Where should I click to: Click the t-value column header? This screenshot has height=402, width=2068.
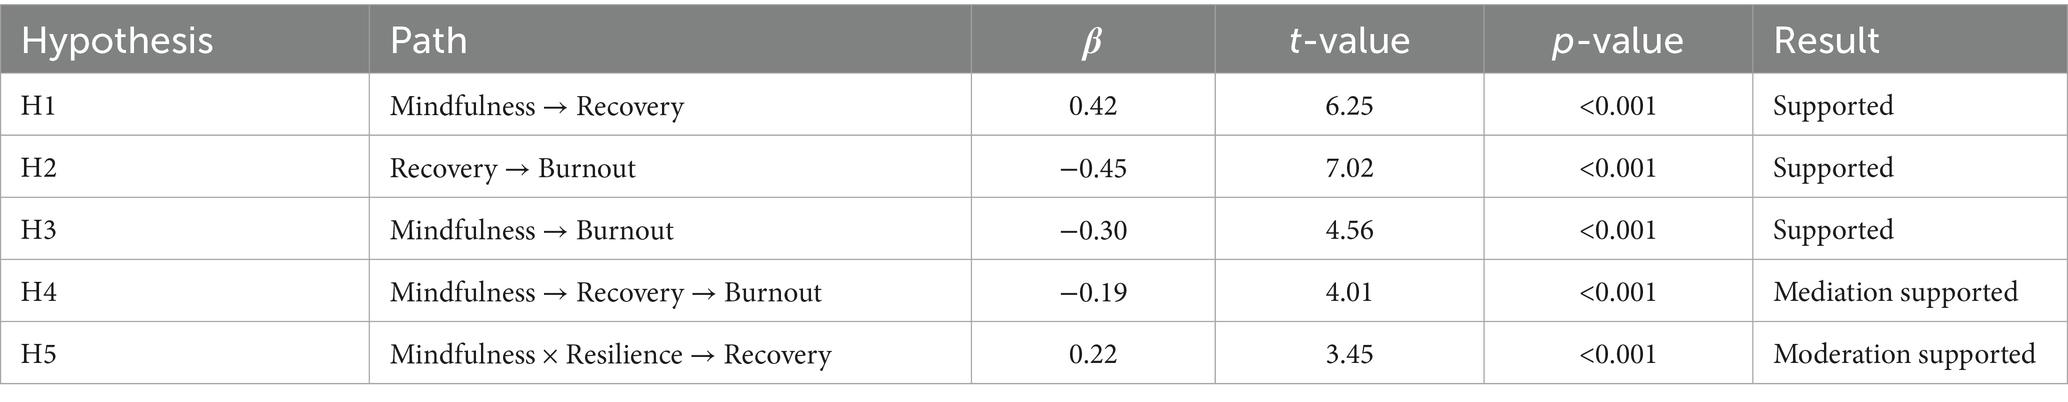pos(1349,41)
